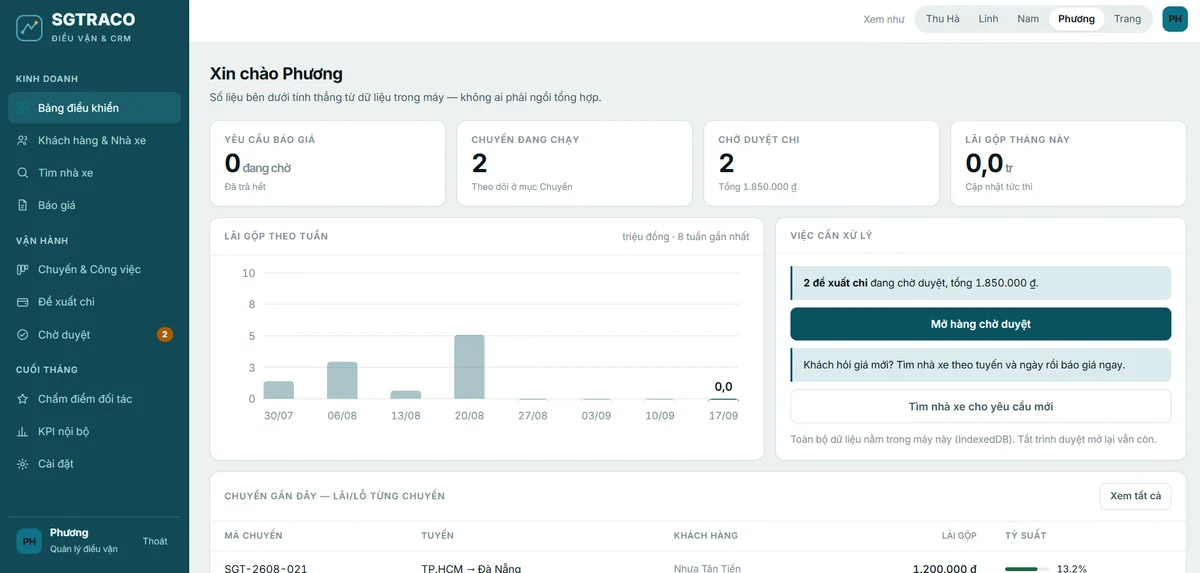Select Phương in the Xem như switcher
Screen dimensions: 1200x573
click(1076, 19)
